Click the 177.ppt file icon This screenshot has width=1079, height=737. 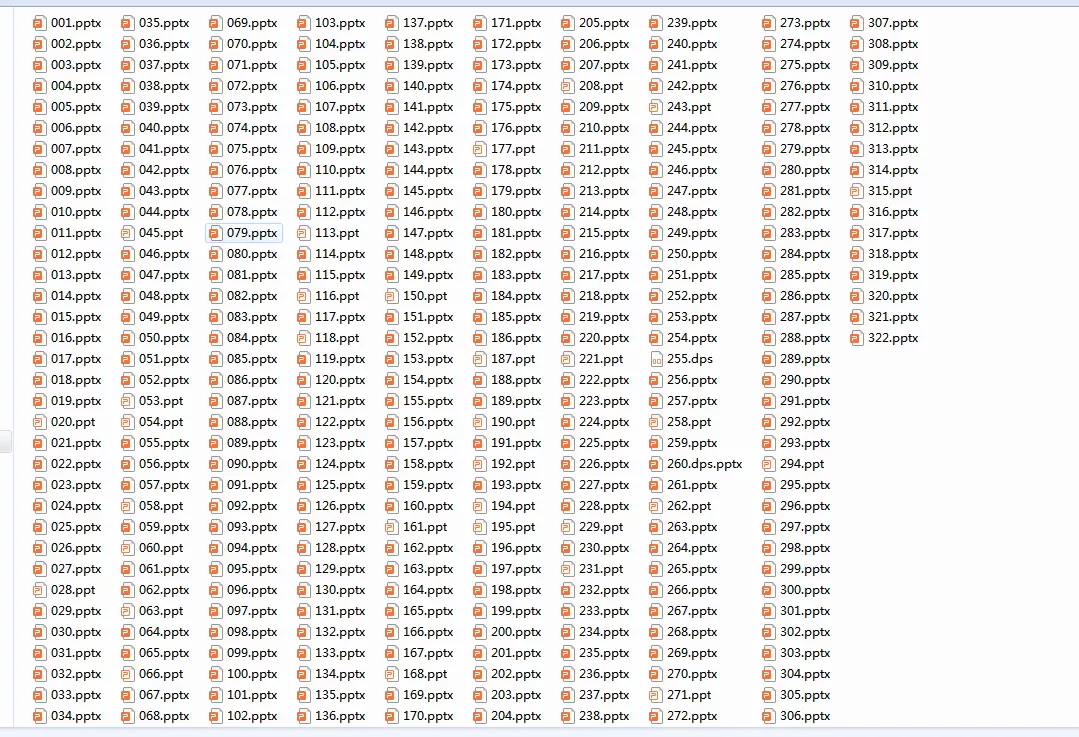point(480,149)
